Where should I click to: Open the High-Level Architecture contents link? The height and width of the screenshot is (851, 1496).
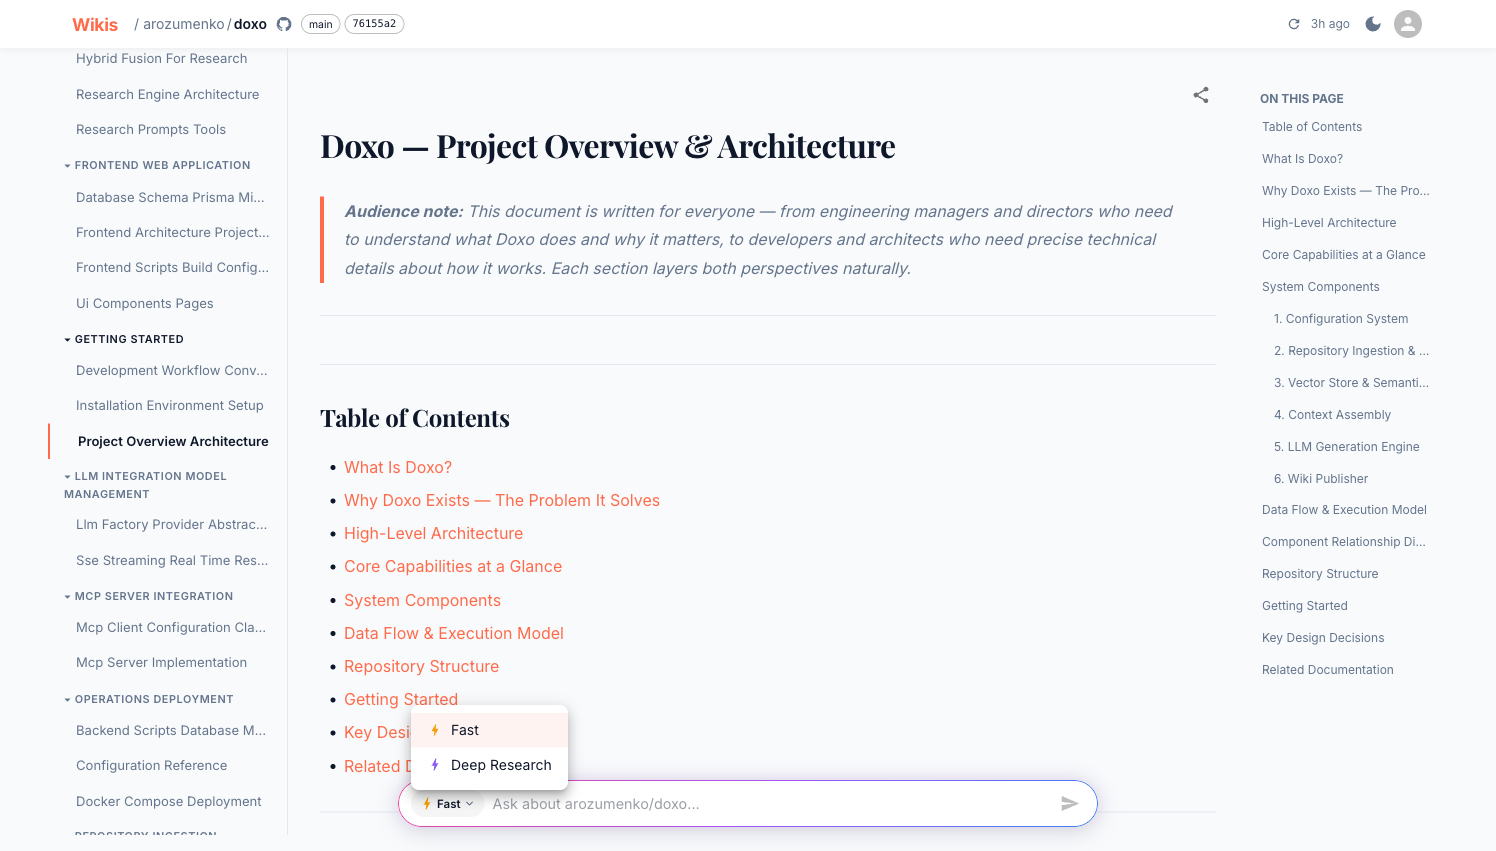pyautogui.click(x=433, y=534)
